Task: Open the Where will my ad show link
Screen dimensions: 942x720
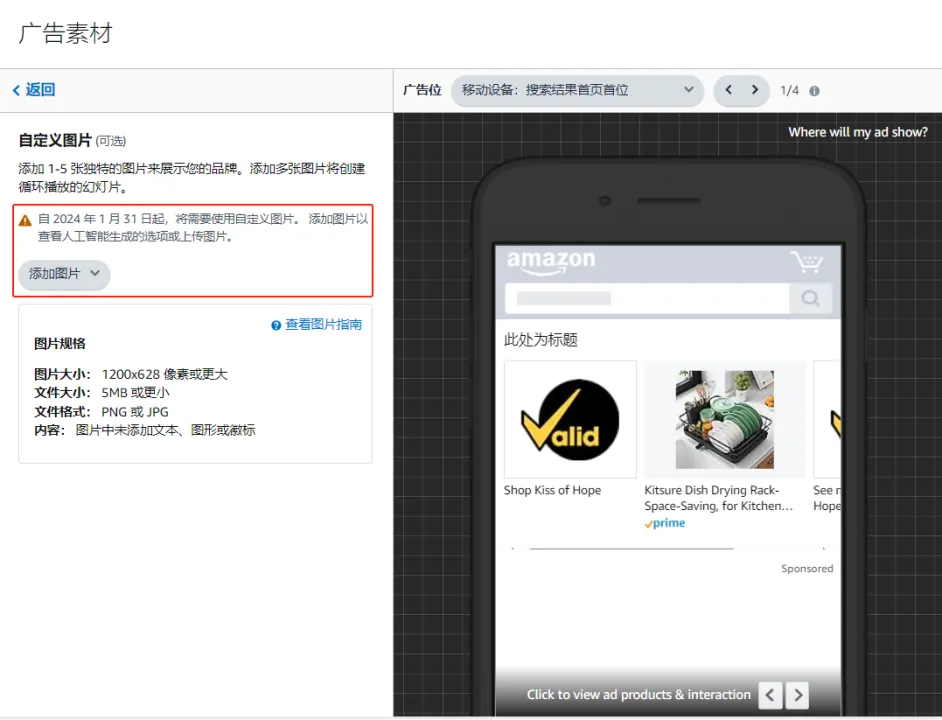Action: 858,132
